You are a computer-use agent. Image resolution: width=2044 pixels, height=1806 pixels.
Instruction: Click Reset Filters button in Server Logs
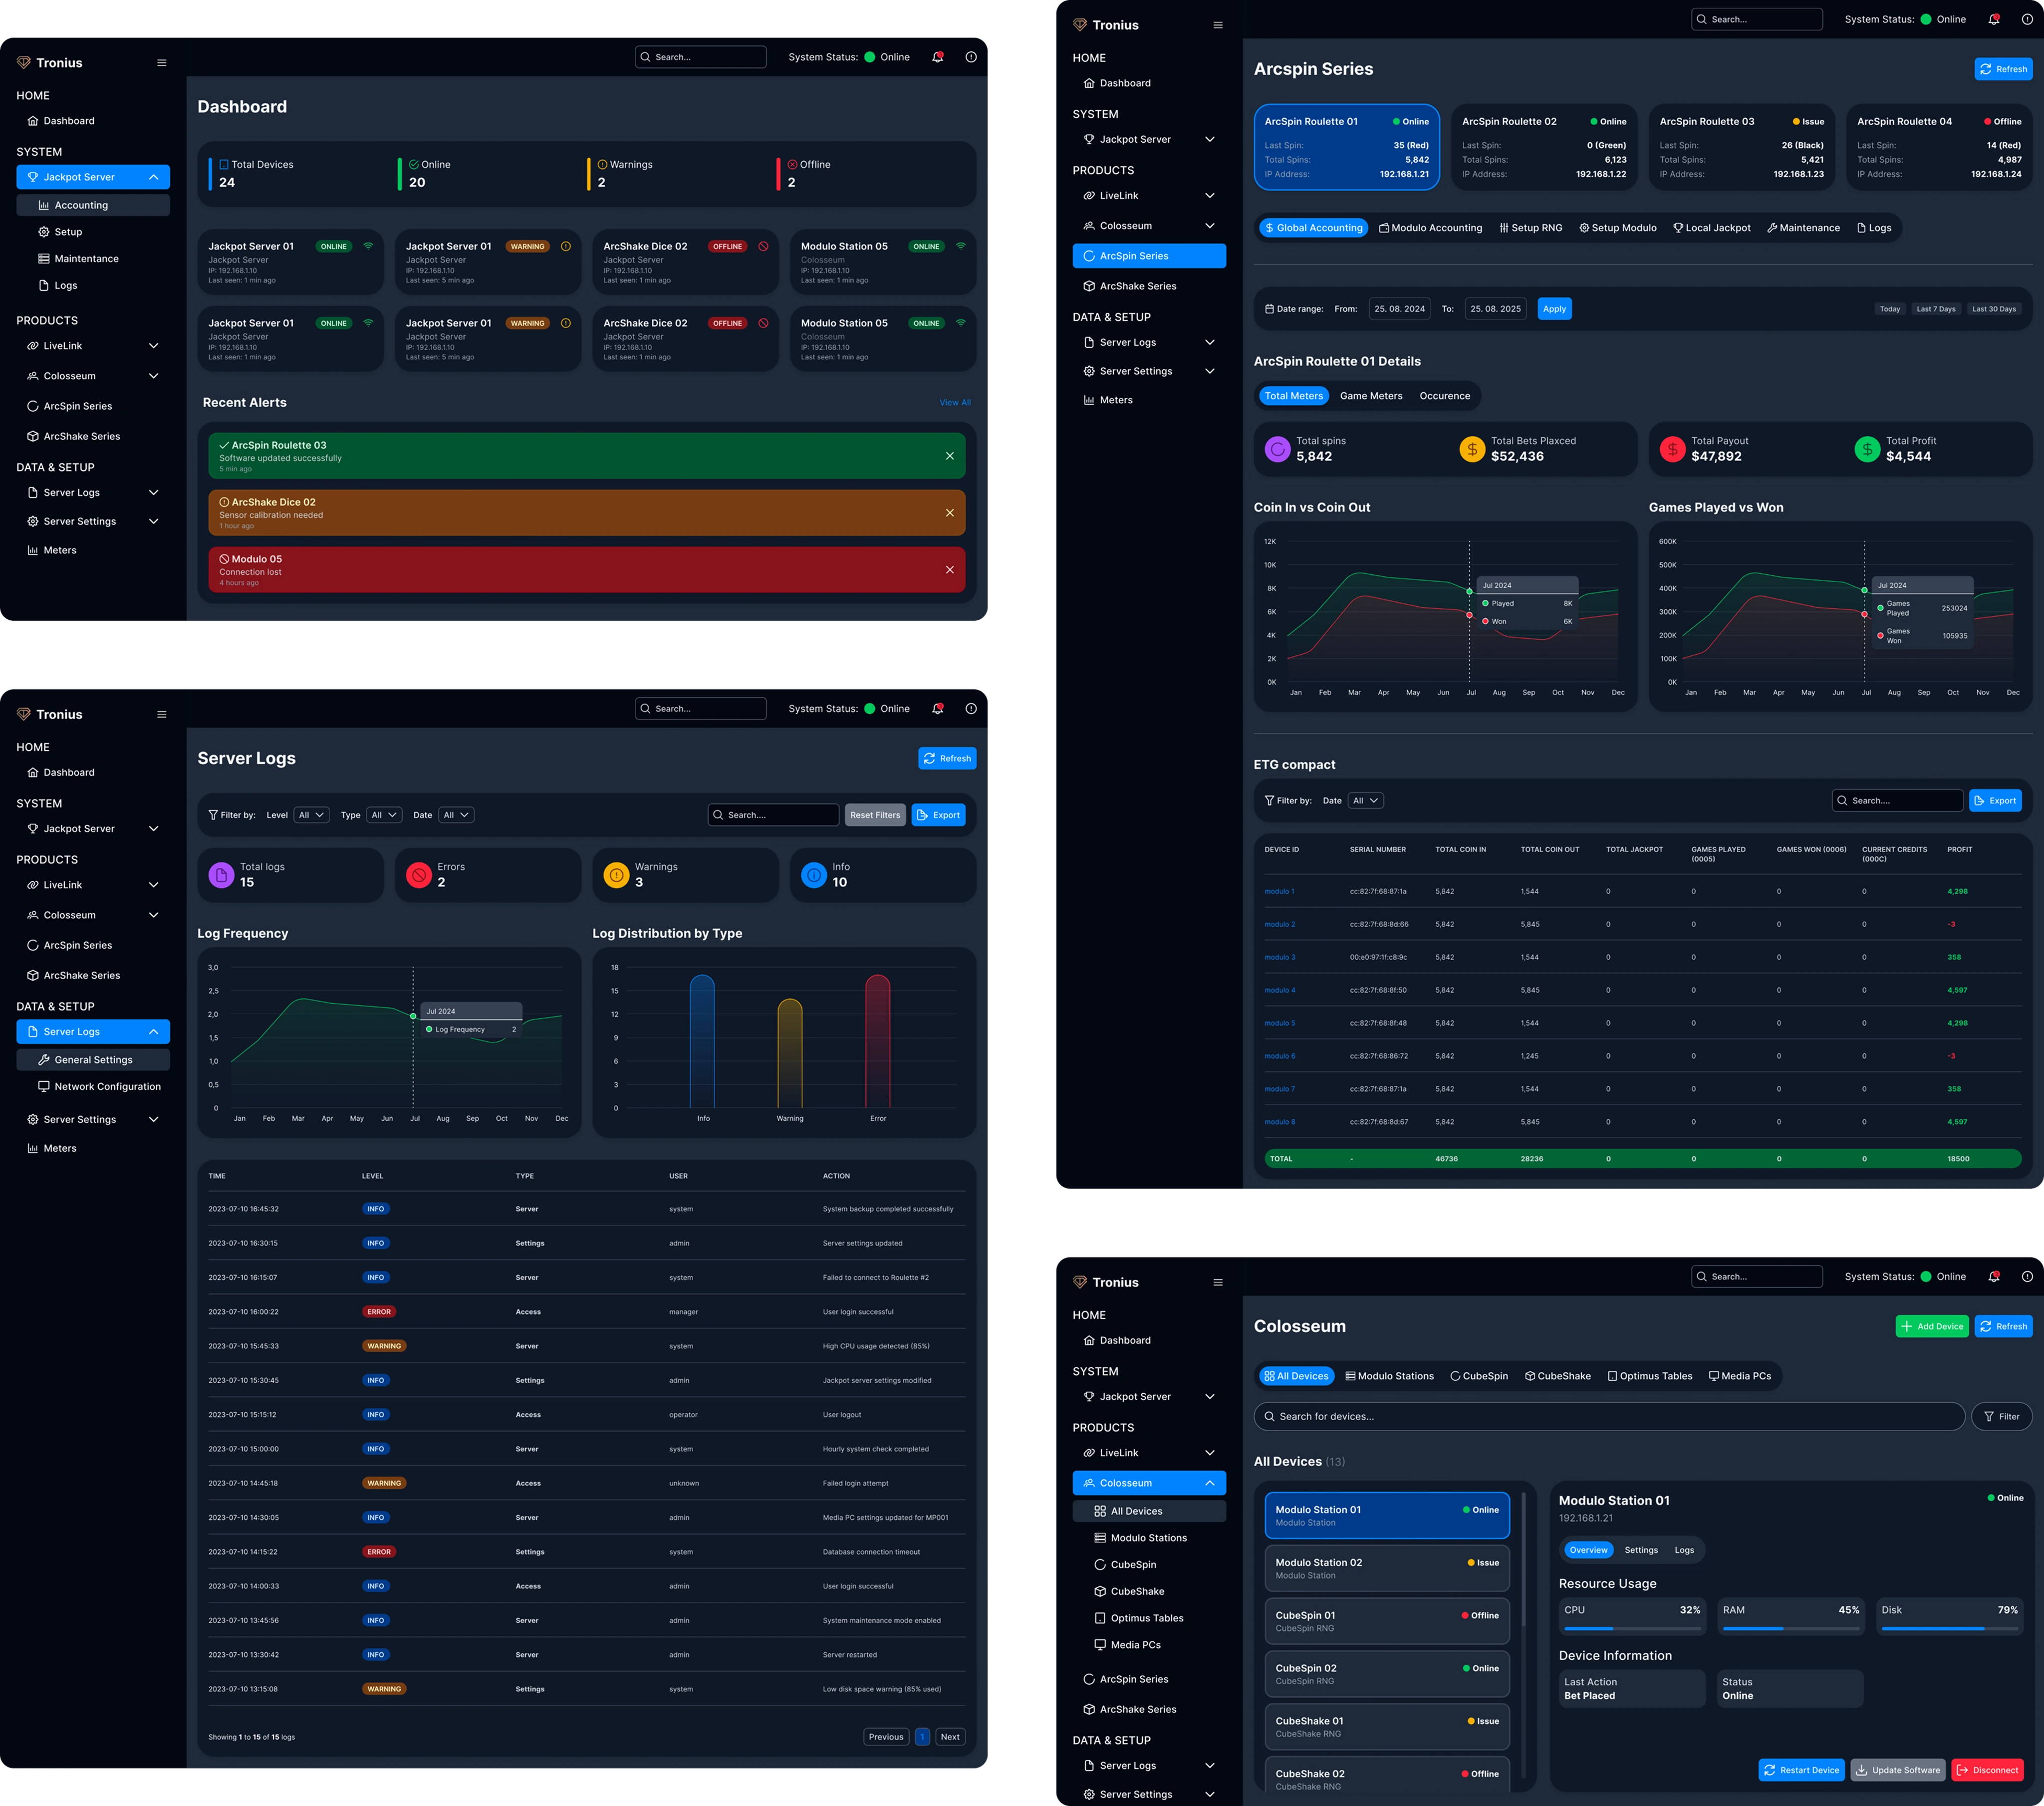(x=875, y=815)
